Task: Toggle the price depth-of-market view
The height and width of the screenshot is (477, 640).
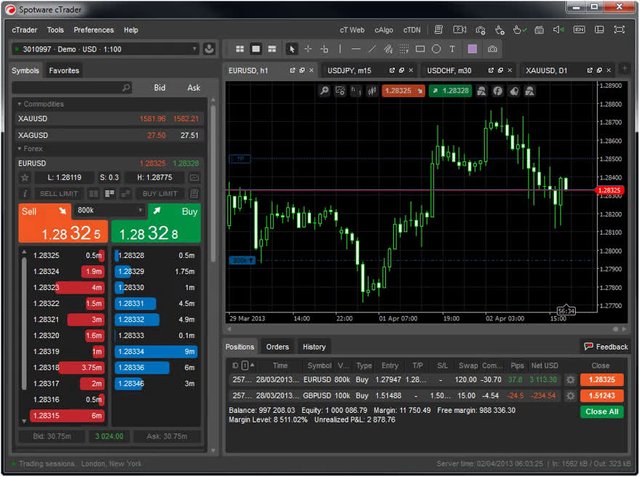Action: [108, 193]
